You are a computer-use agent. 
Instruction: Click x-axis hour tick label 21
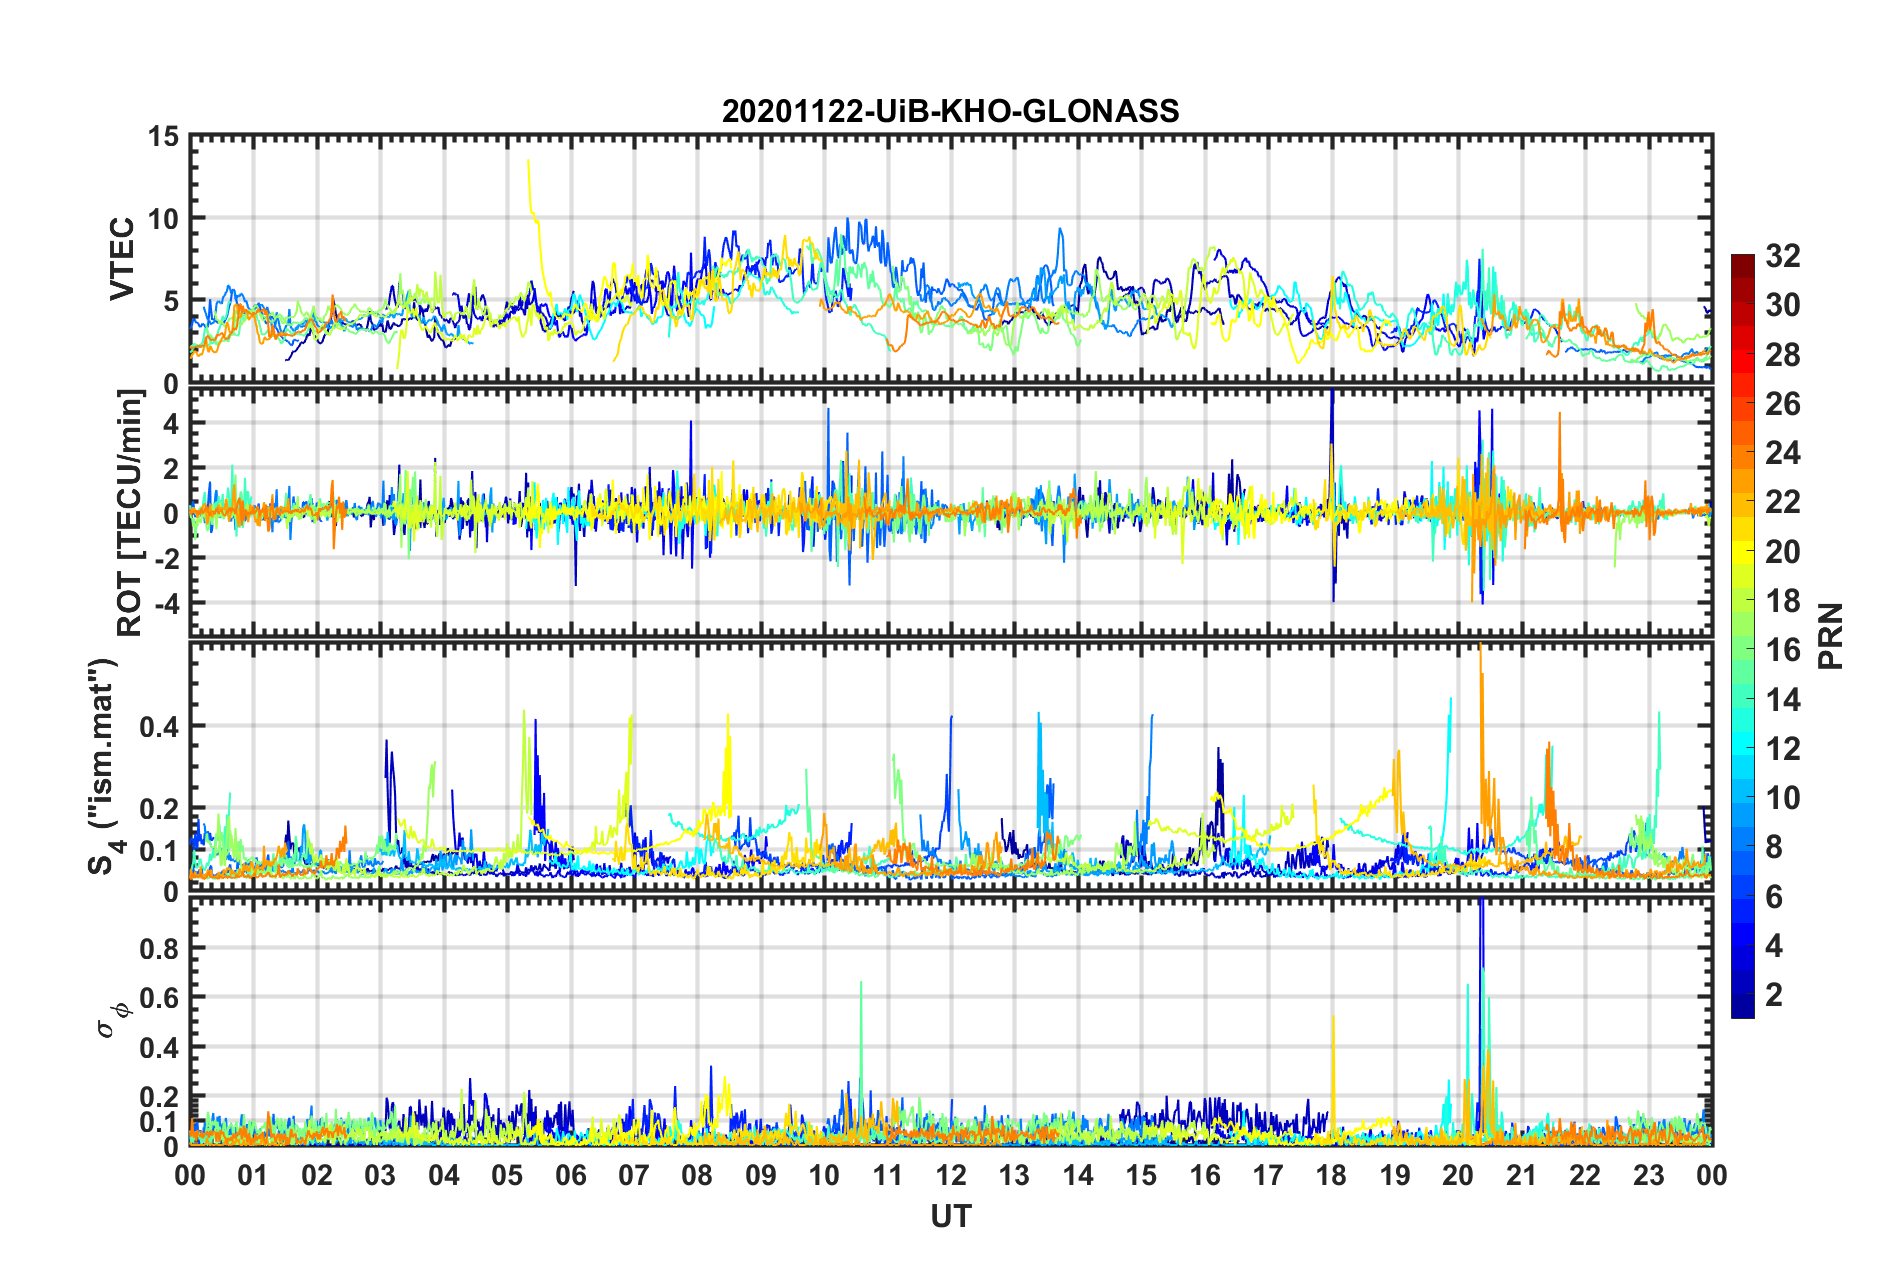coord(1522,1176)
